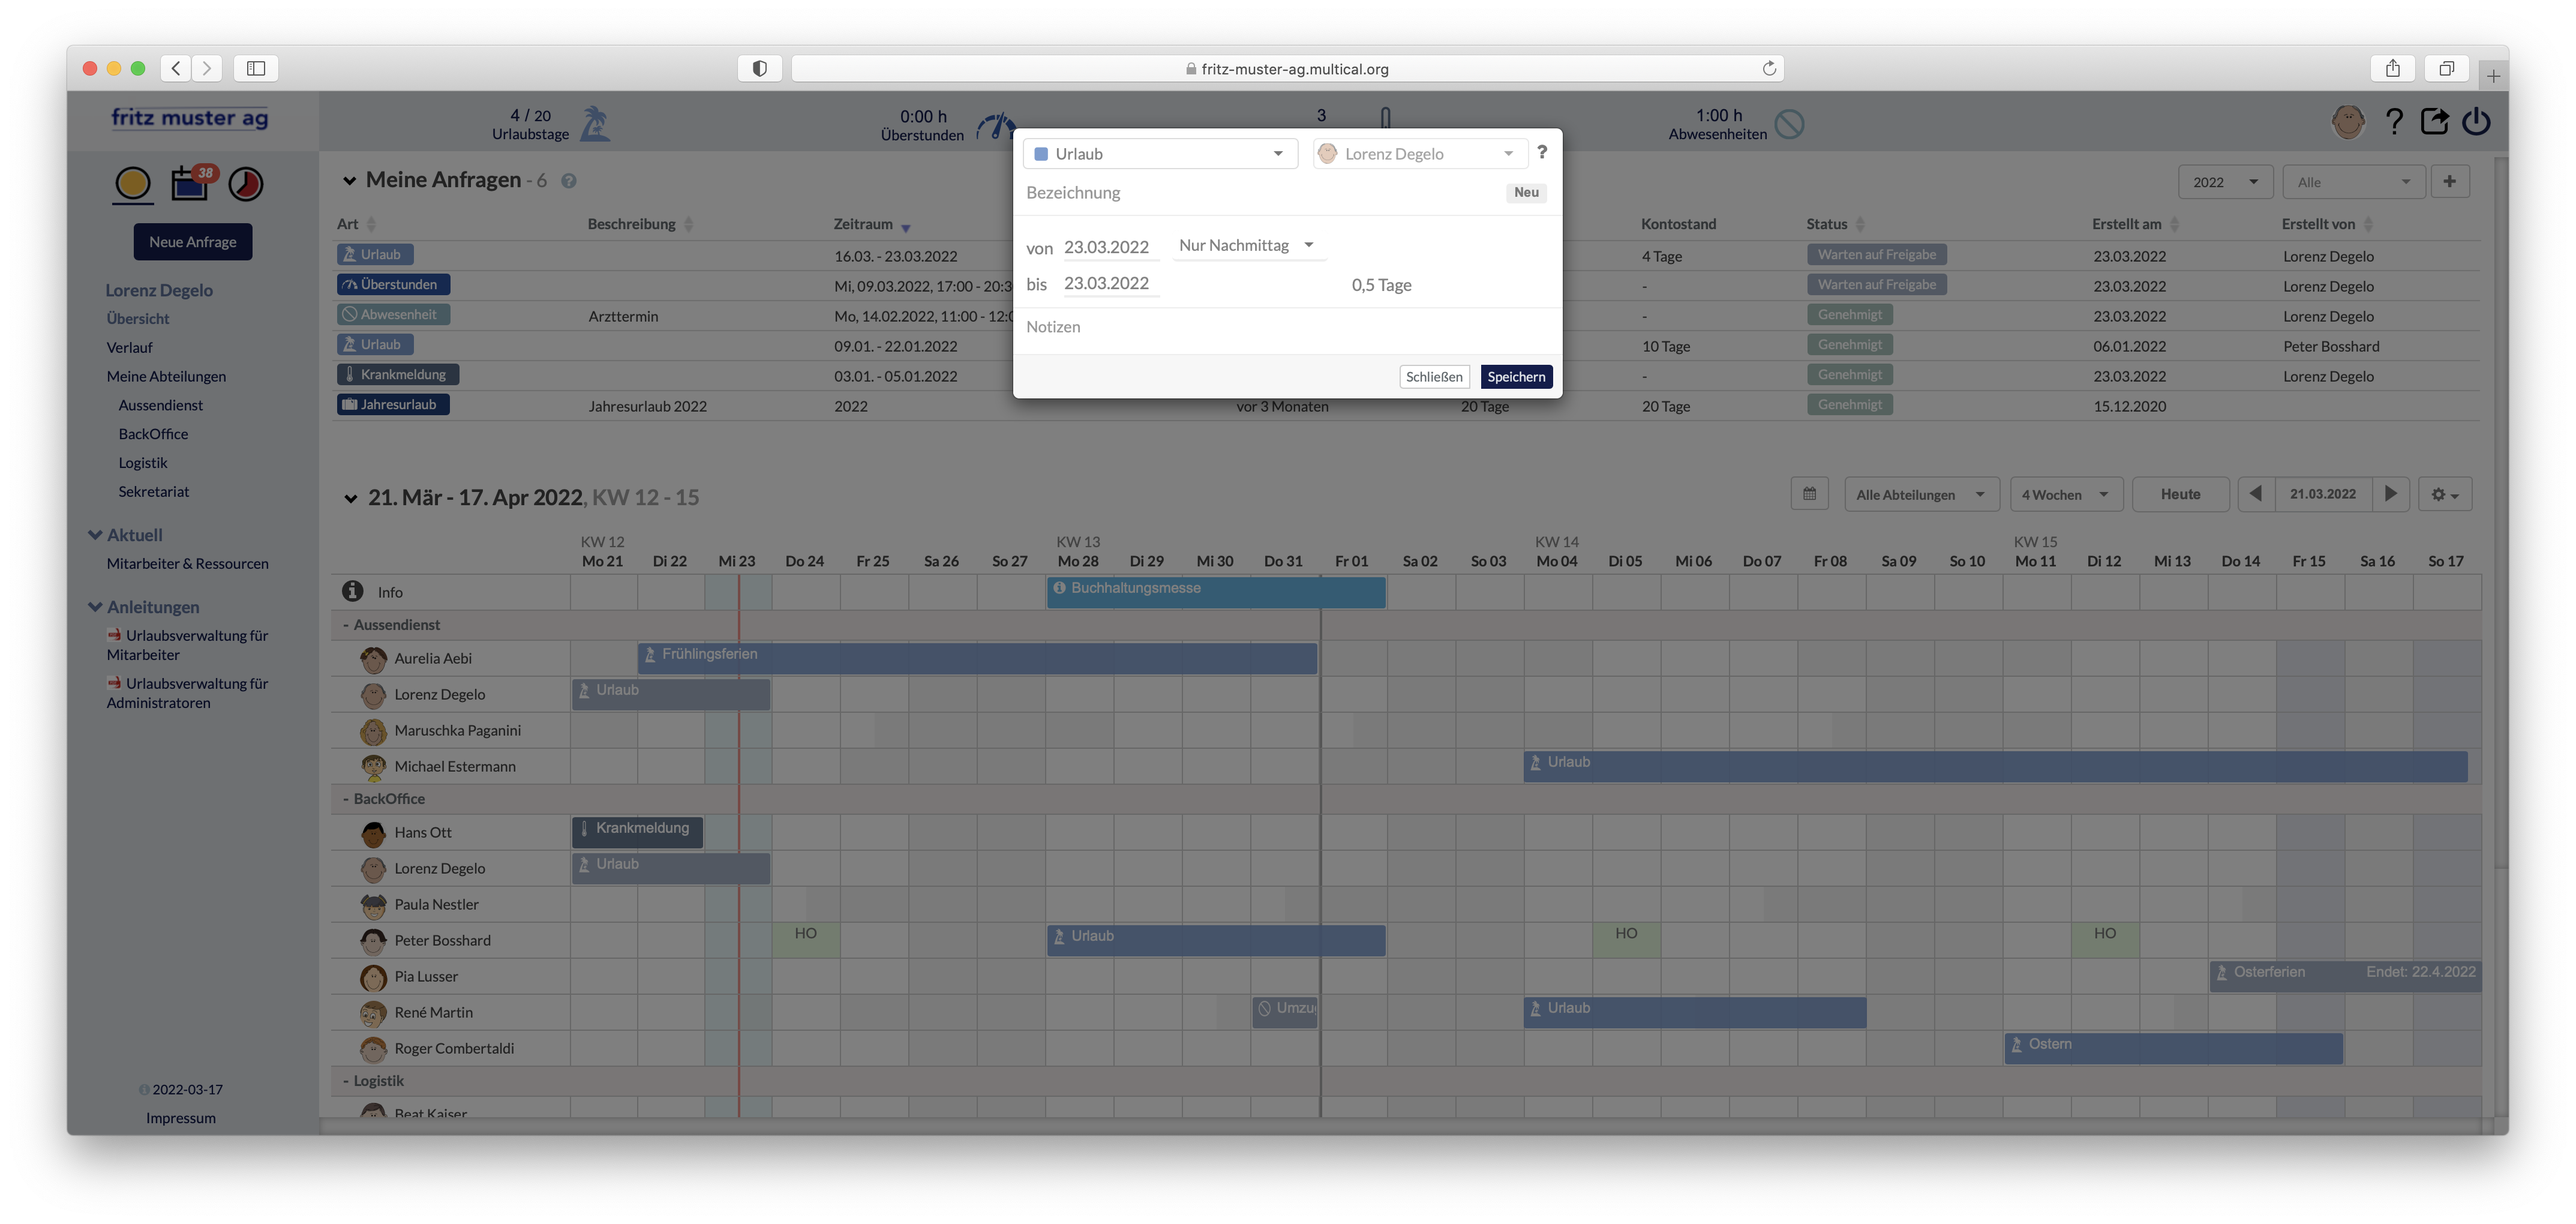Open the Nur Nachmittag dropdown
This screenshot has height=1224, width=2576.
[1248, 245]
